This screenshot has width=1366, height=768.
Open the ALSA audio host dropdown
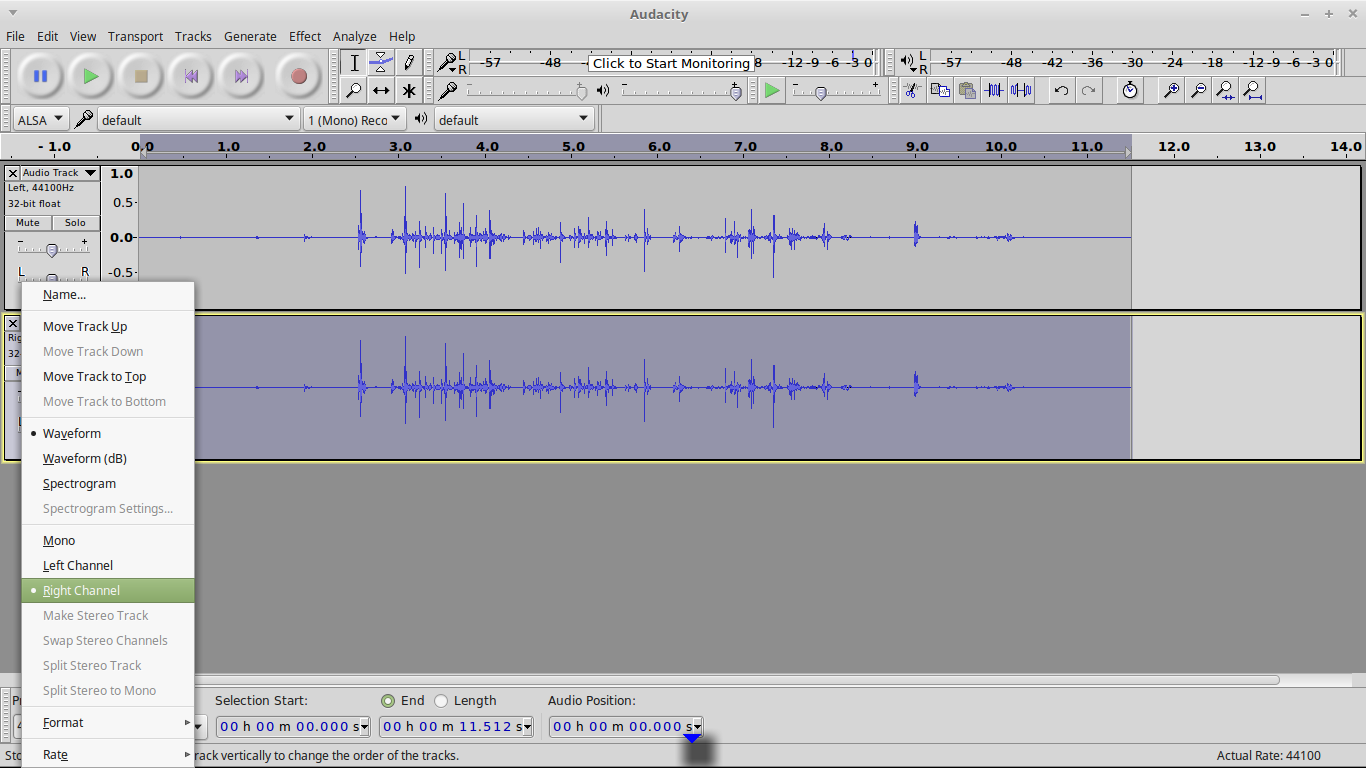pos(41,120)
